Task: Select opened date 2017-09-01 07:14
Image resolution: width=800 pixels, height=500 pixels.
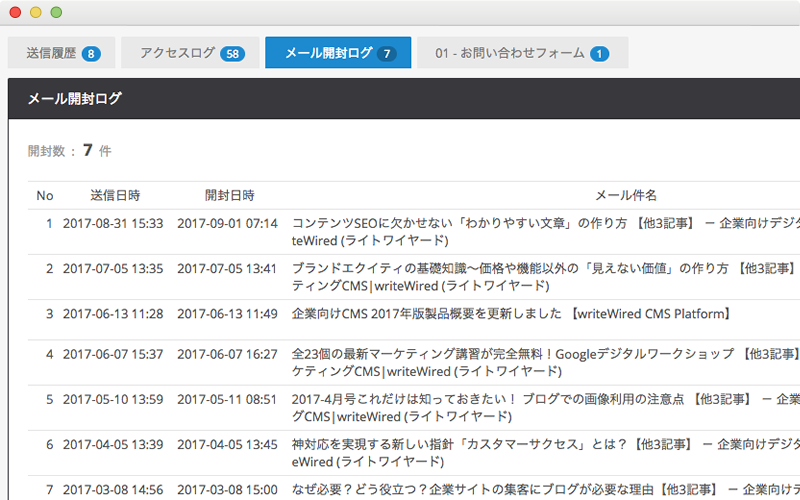Action: coord(227,223)
